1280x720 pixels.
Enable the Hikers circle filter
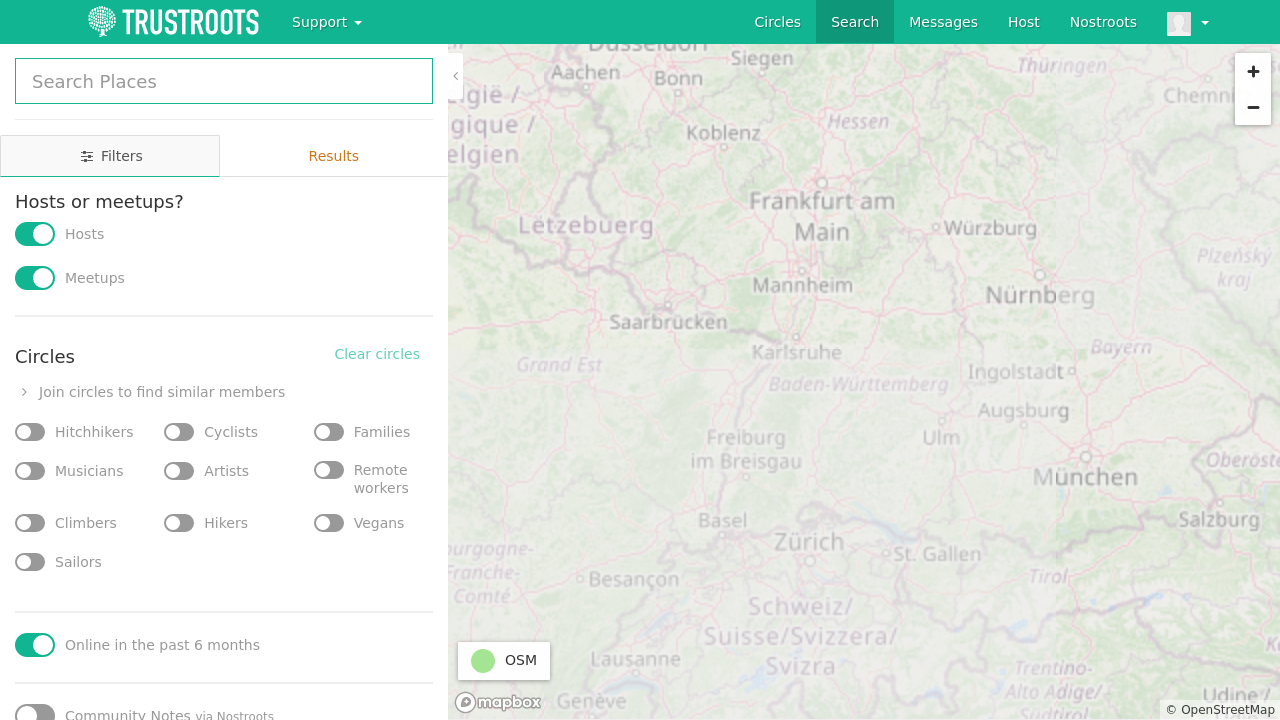179,523
